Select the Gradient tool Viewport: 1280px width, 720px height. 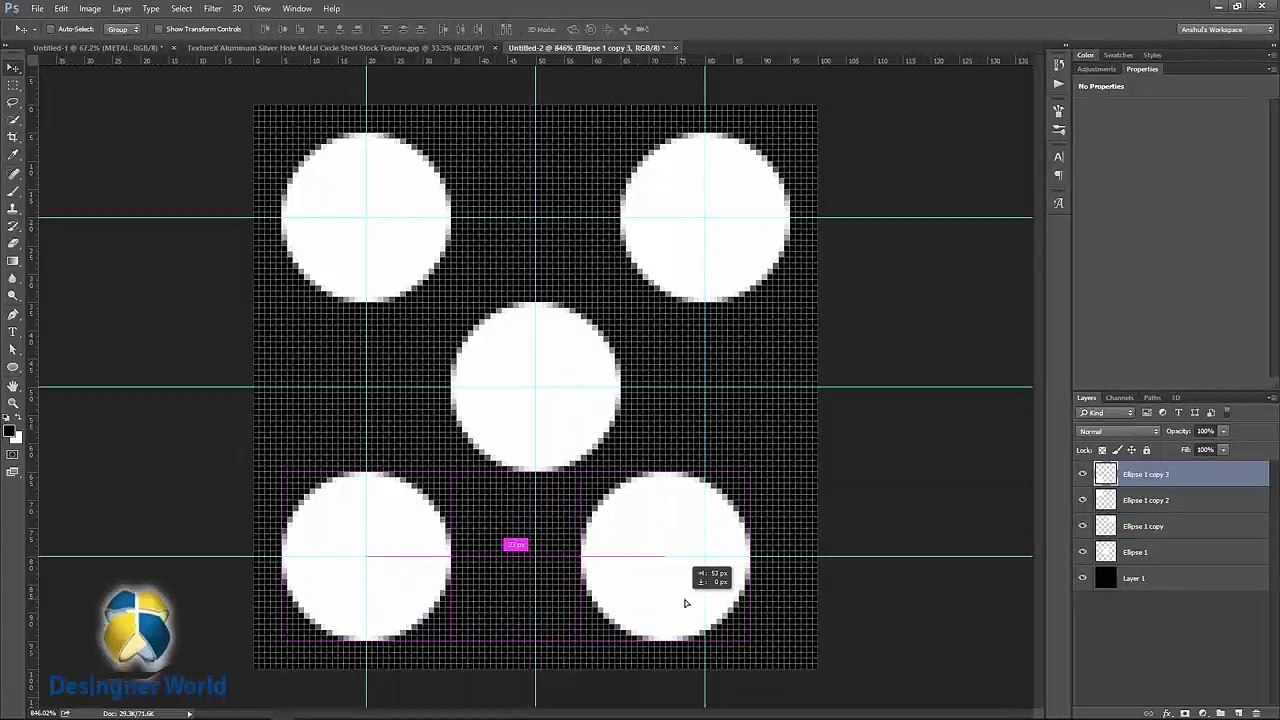[13, 261]
